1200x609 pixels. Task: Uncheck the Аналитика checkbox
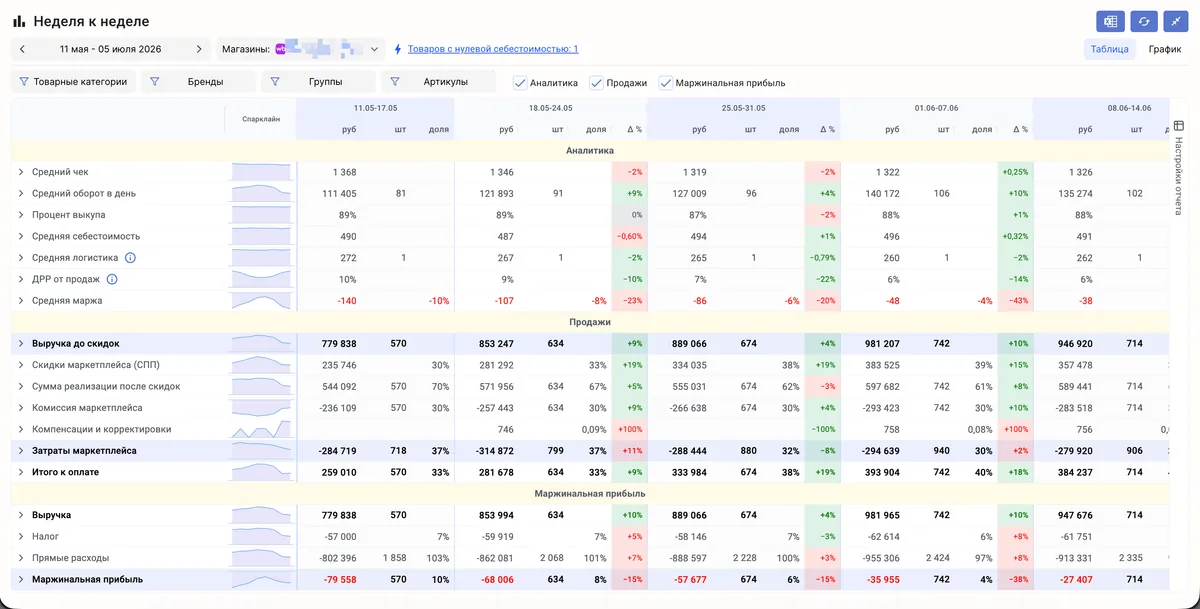519,83
